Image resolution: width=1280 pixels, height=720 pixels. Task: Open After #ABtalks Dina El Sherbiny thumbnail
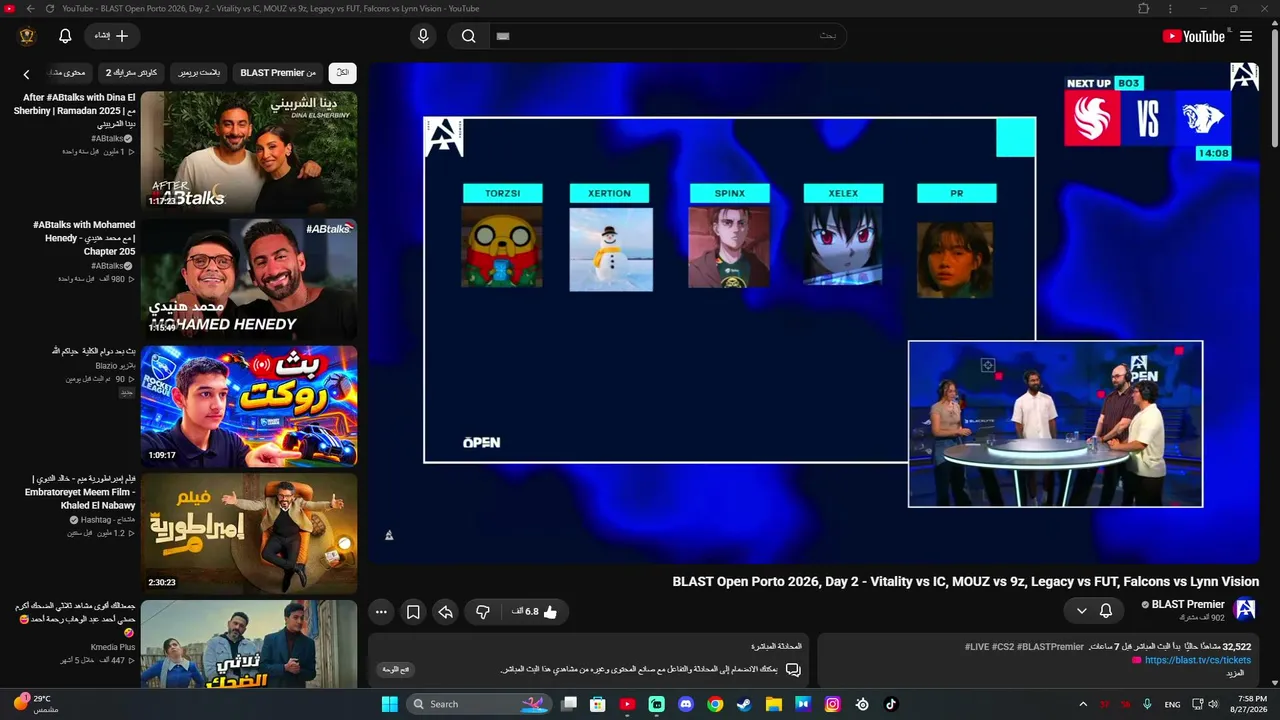click(249, 150)
